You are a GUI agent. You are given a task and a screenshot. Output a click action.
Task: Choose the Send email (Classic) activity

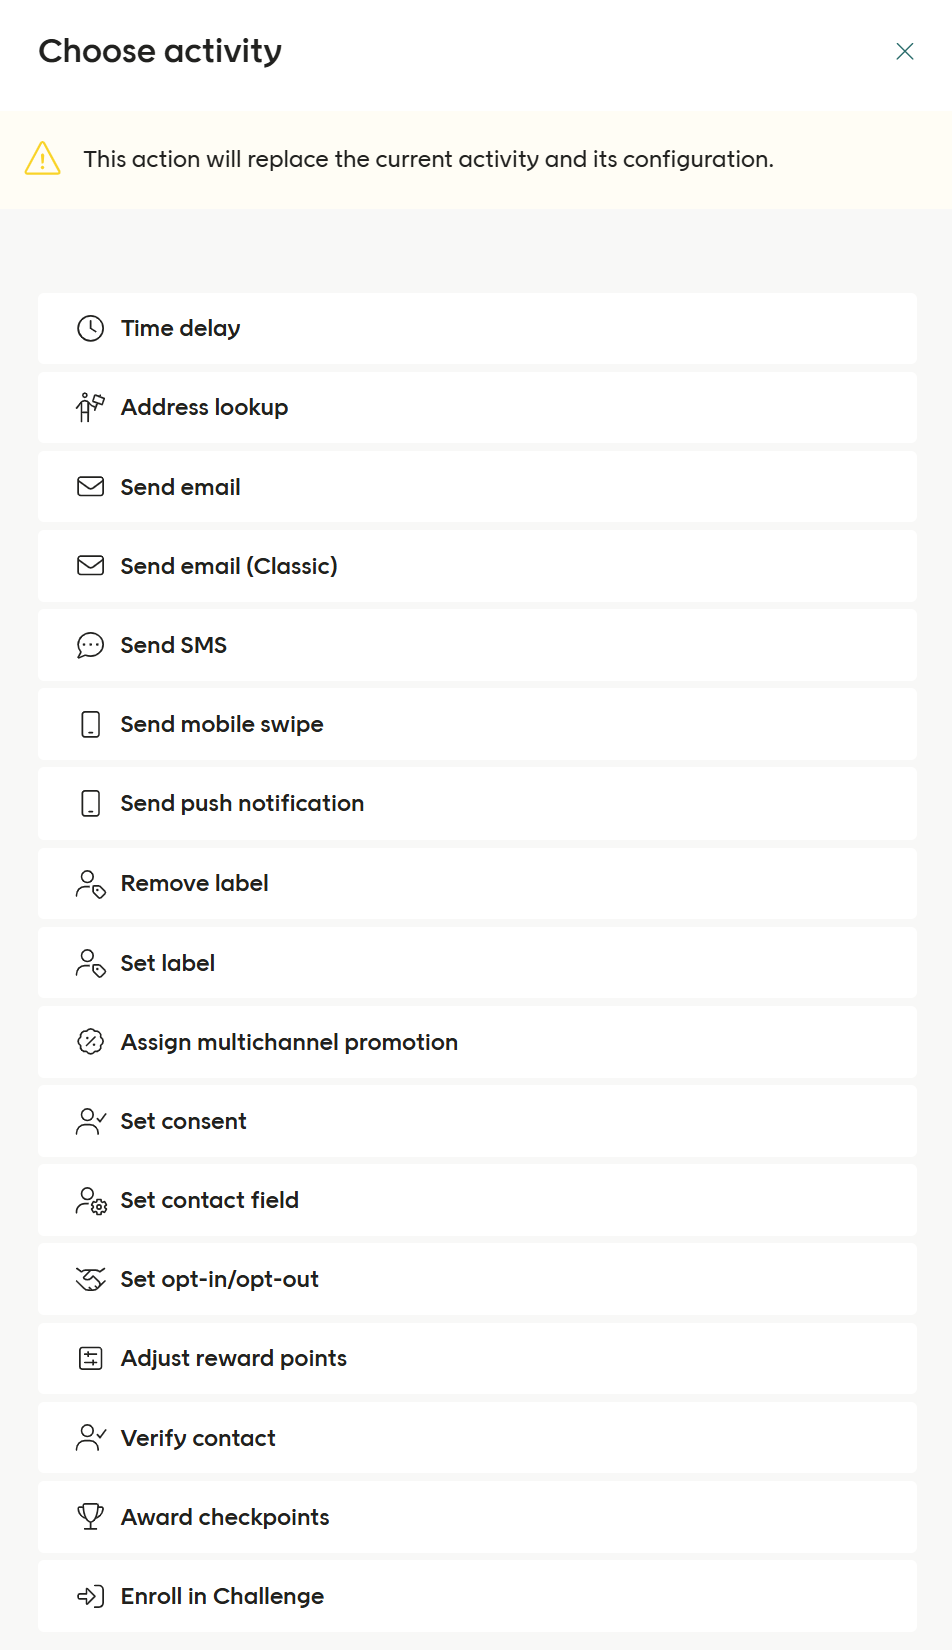click(x=229, y=566)
